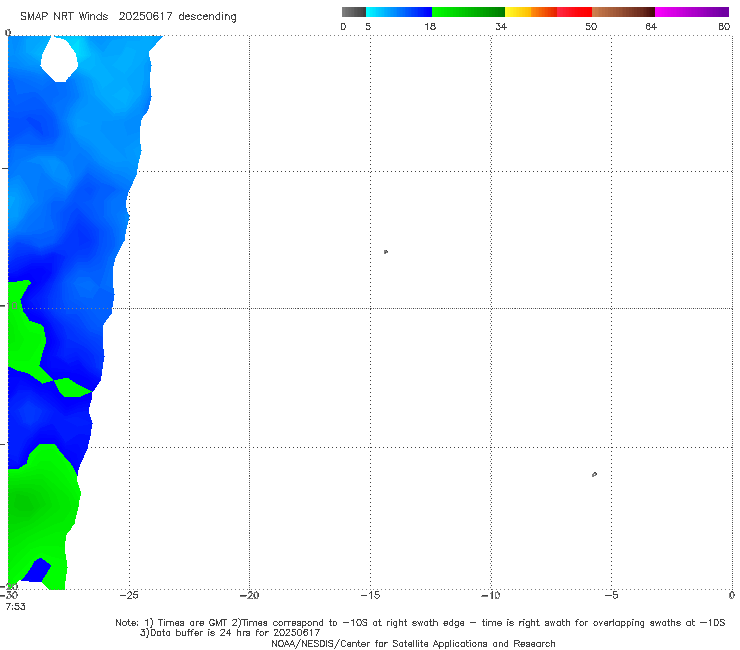Viewport: 740px width, 650px height.
Task: Click the note 'Data buffer is 24 hrs'
Action: click(230, 633)
